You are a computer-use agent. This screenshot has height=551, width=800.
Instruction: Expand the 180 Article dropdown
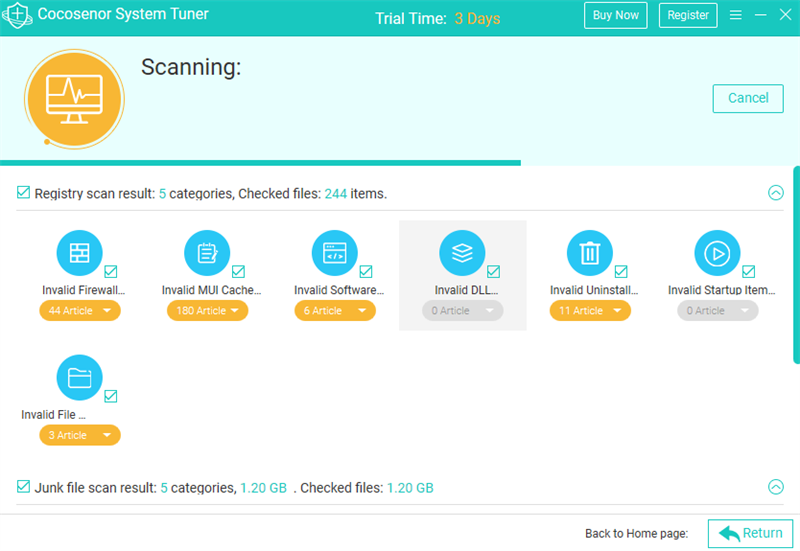pyautogui.click(x=208, y=311)
